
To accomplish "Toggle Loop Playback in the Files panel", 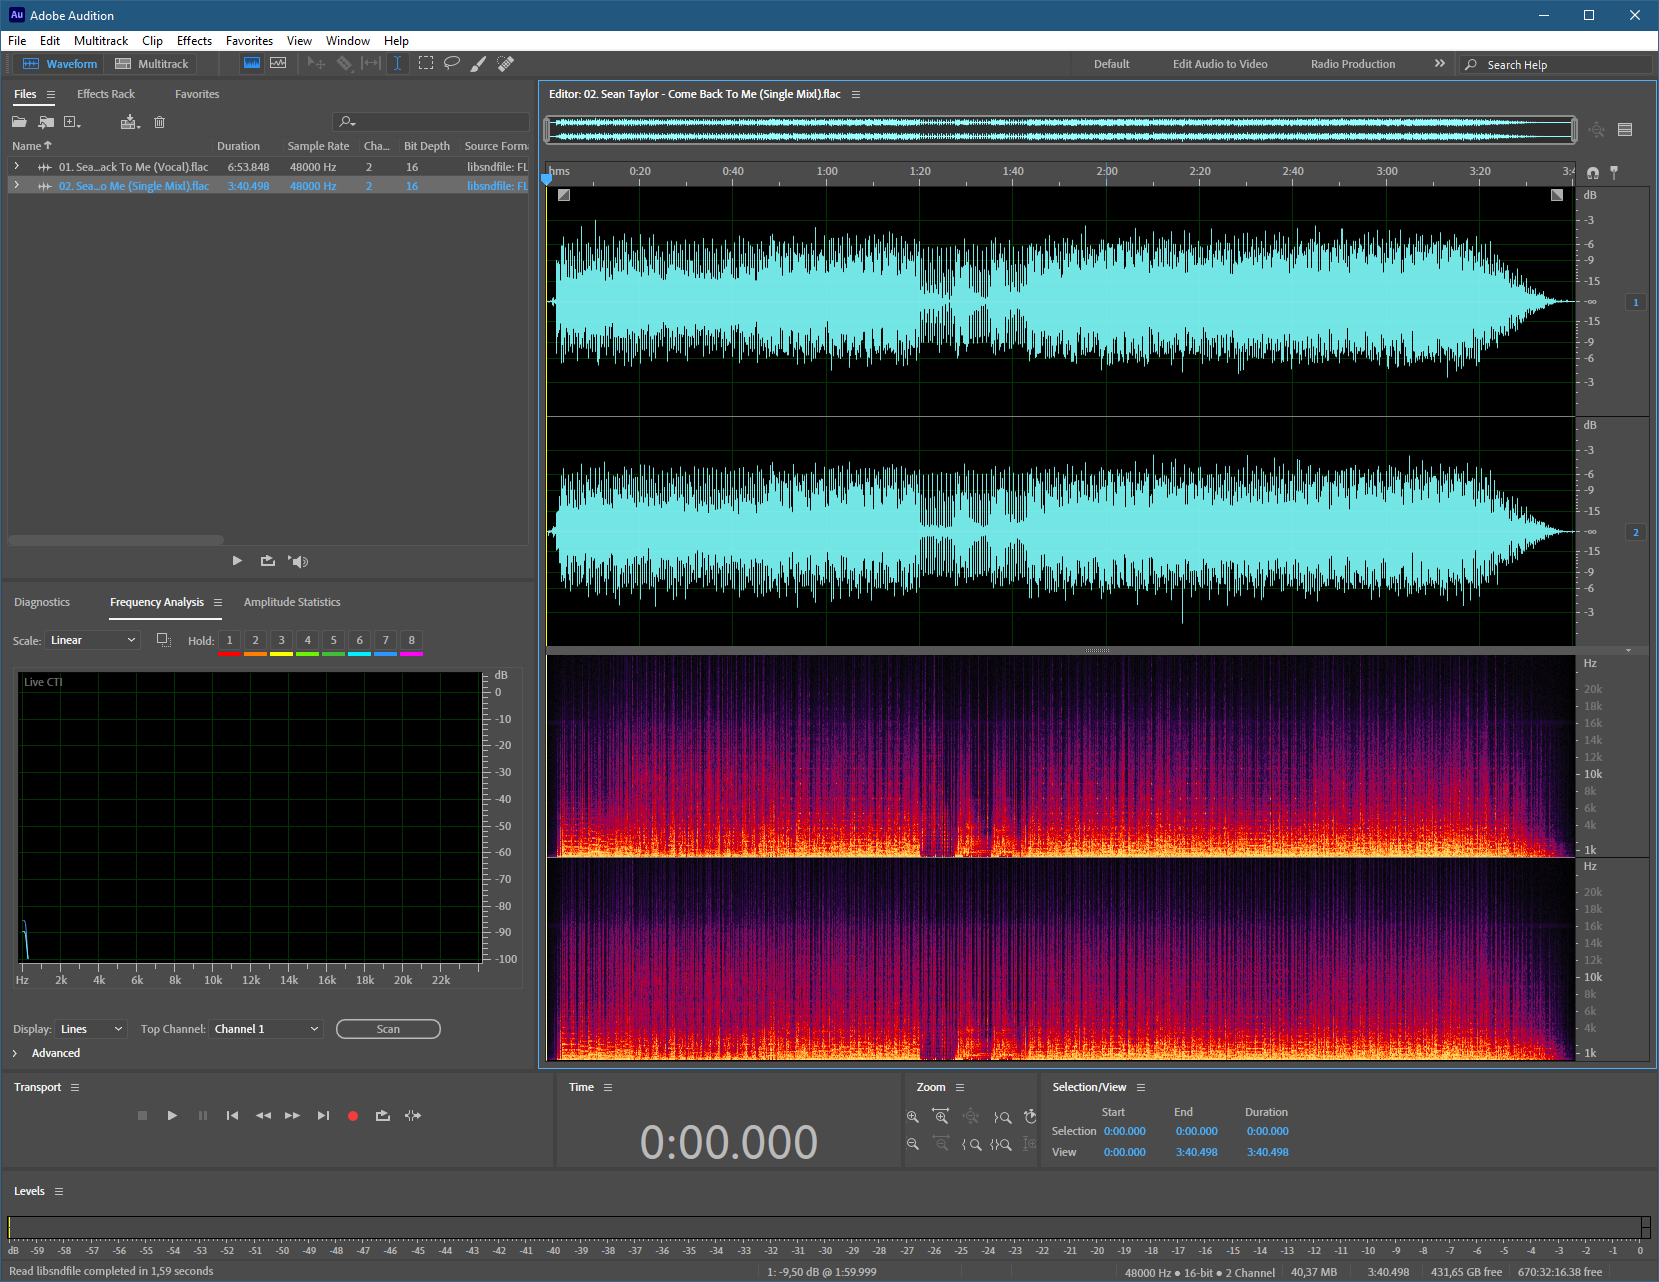I will pyautogui.click(x=268, y=561).
